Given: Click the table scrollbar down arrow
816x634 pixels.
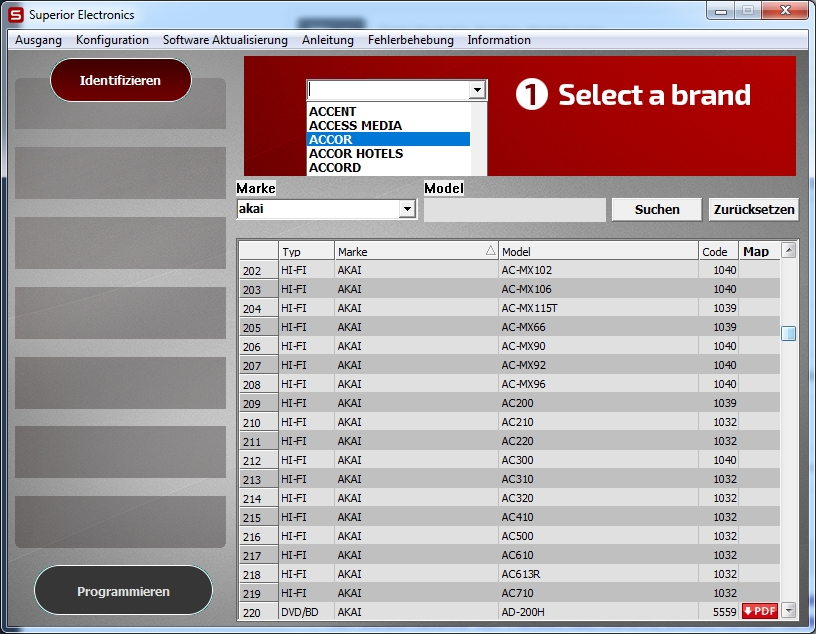Looking at the screenshot, I should [x=788, y=610].
